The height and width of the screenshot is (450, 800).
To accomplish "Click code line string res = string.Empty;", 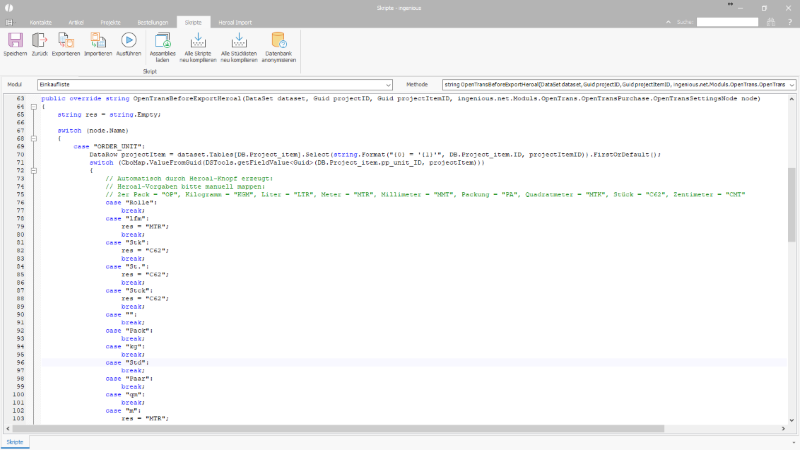I will pyautogui.click(x=109, y=114).
